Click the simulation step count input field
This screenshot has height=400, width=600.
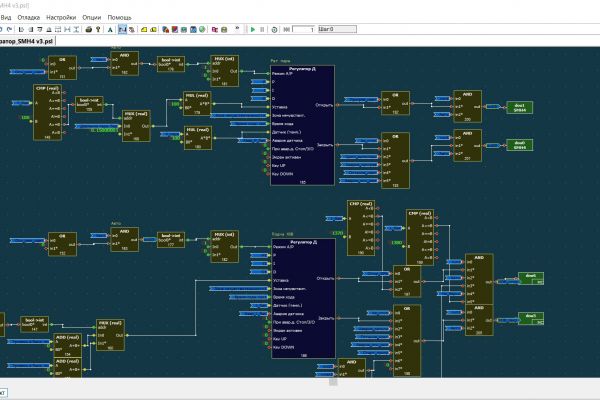304,29
